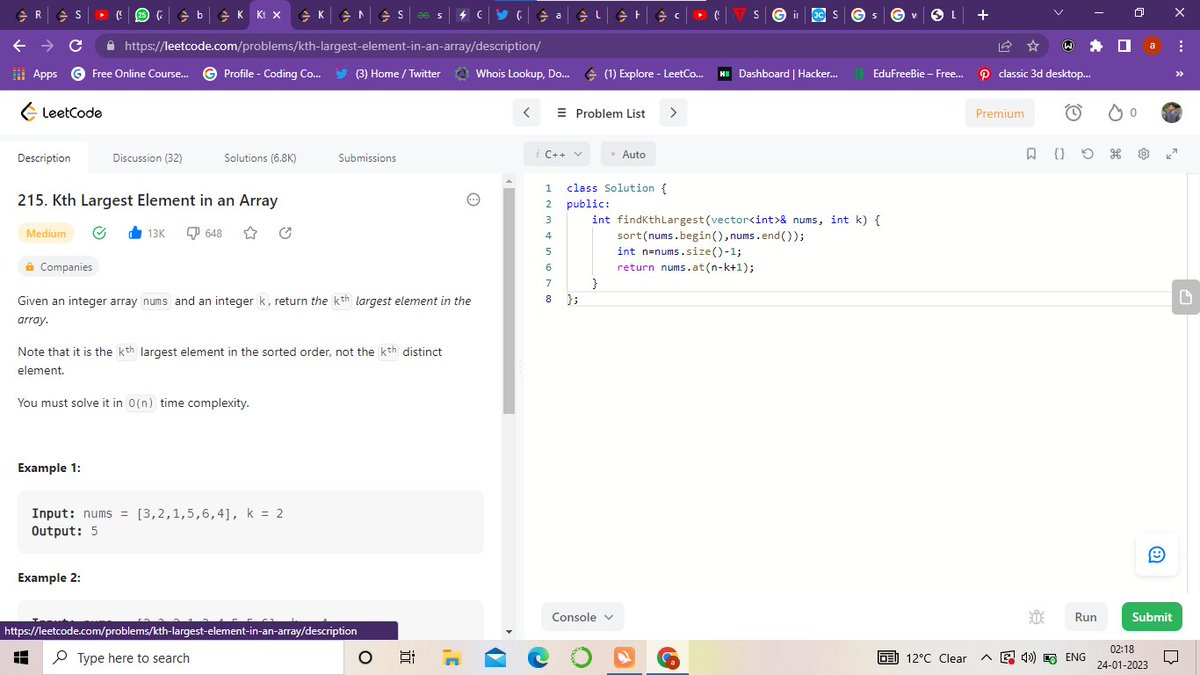Click the LeetCode logo
Image resolution: width=1200 pixels, height=675 pixels.
click(x=61, y=113)
